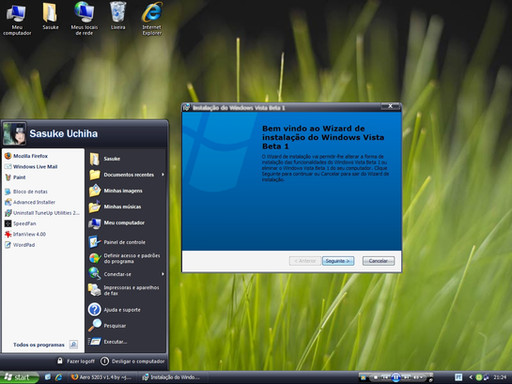Viewport: 512px width, 384px height.
Task: Click pause button on taskbar media player
Action: pyautogui.click(x=396, y=377)
